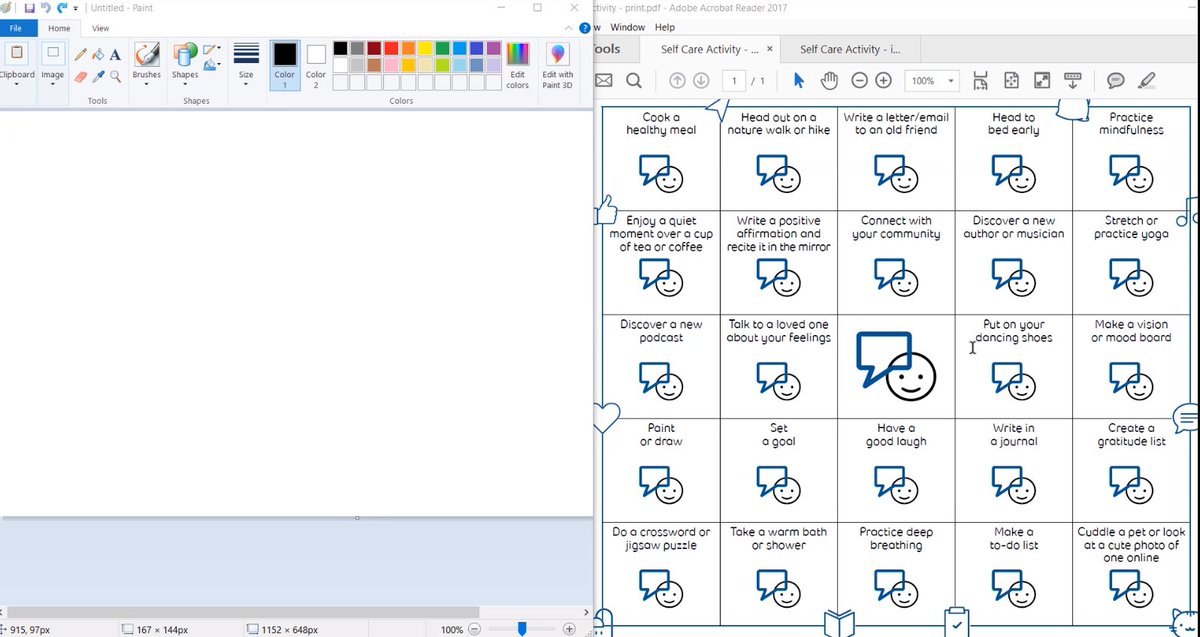Click Paint zoom out minus button
The height and width of the screenshot is (637, 1200).
tap(475, 629)
